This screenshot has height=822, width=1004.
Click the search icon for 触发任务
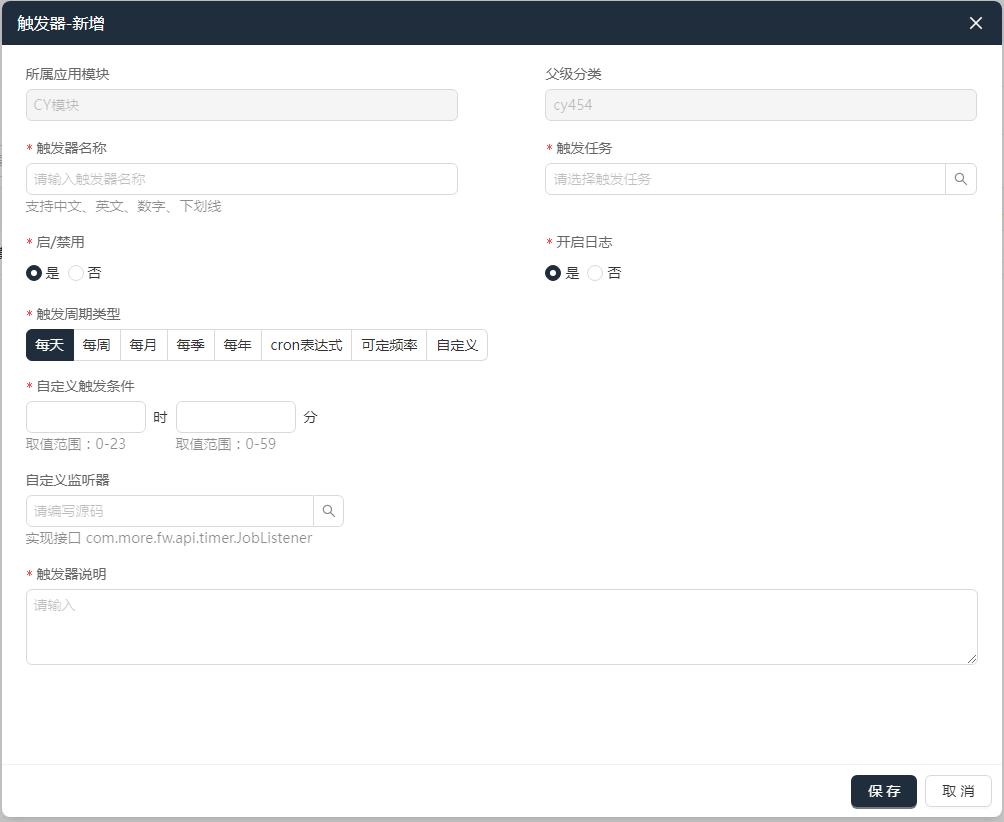pyautogui.click(x=960, y=179)
